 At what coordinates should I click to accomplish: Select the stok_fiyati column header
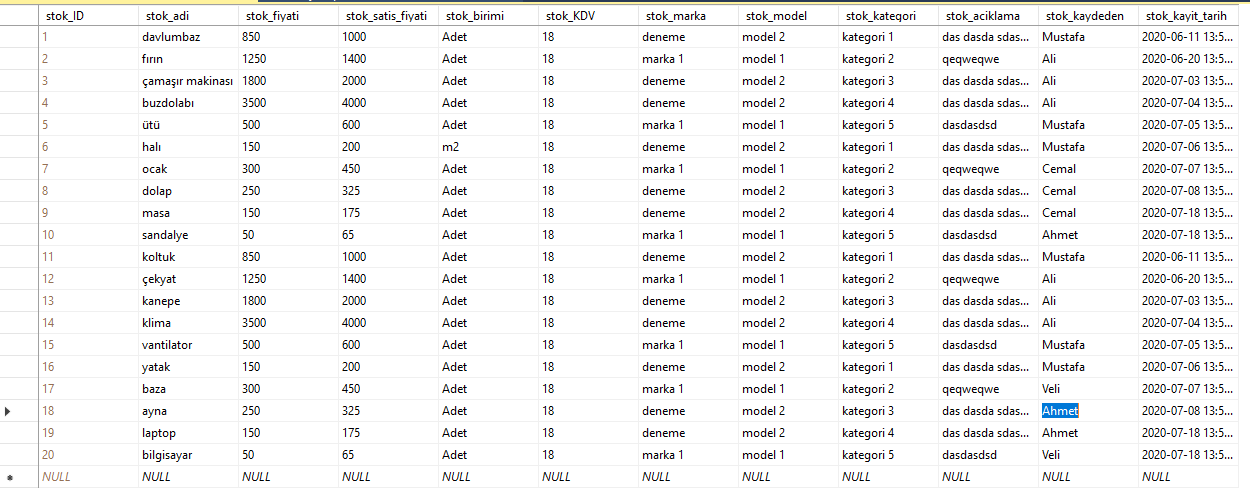(288, 16)
